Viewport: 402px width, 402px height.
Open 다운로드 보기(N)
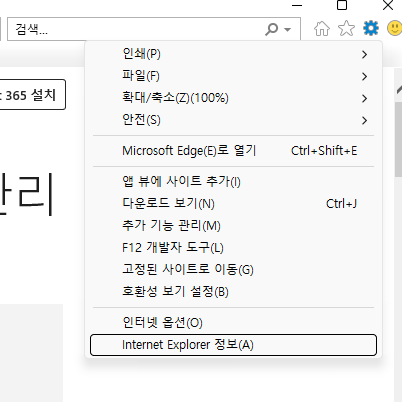coord(233,203)
